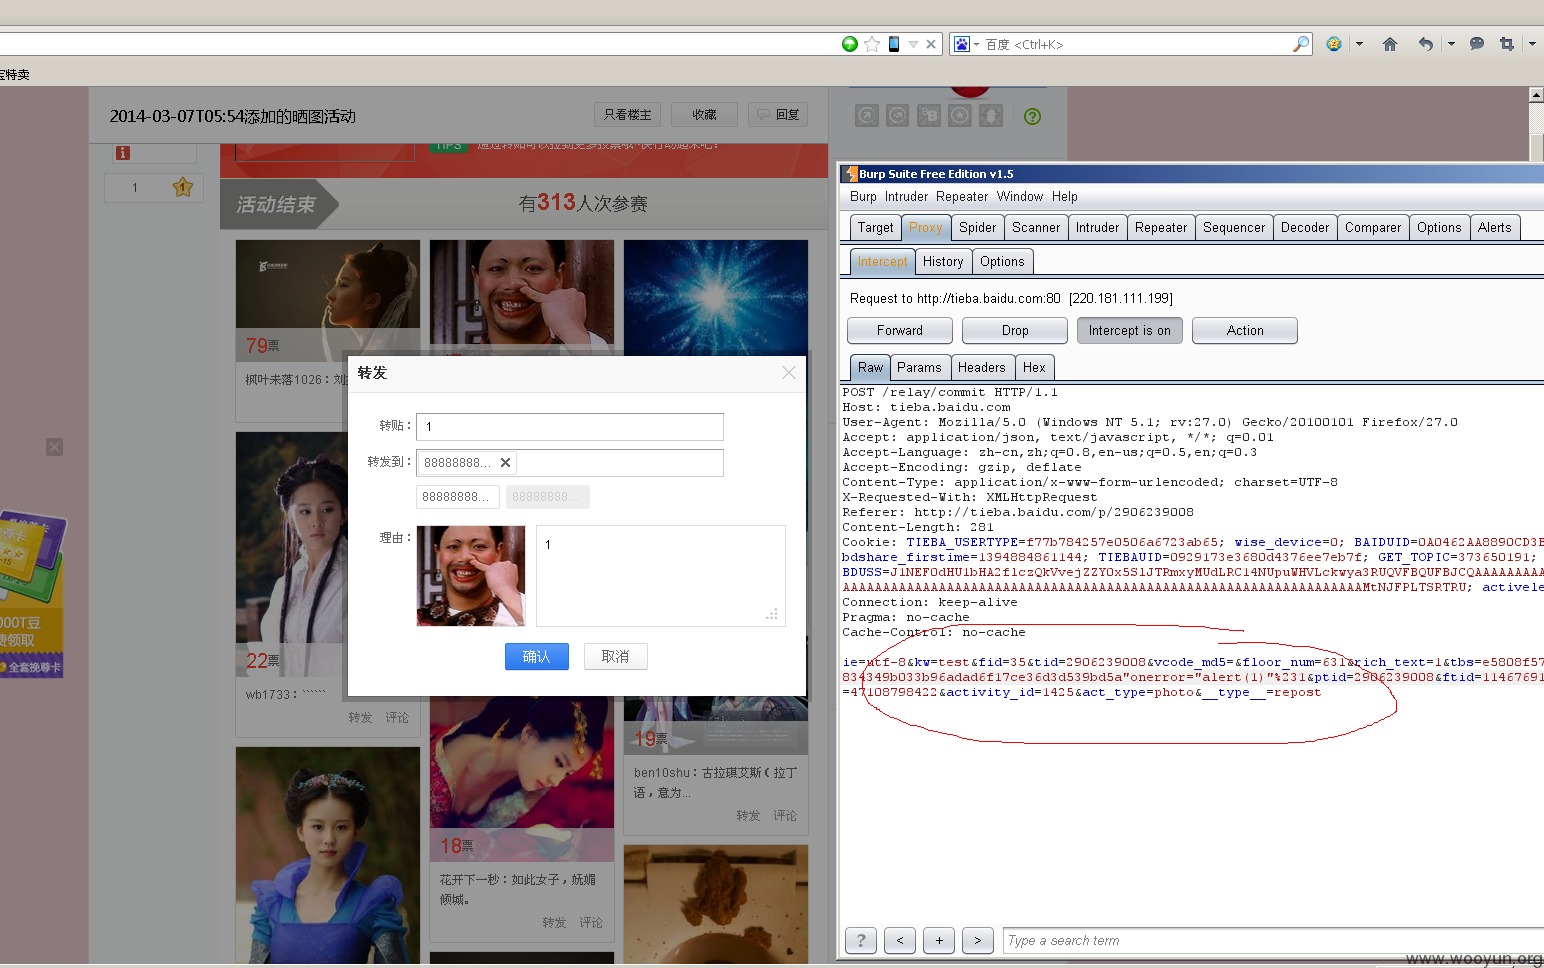The height and width of the screenshot is (968, 1544).
Task: Click the 理由 reason text area
Action: coord(661,576)
